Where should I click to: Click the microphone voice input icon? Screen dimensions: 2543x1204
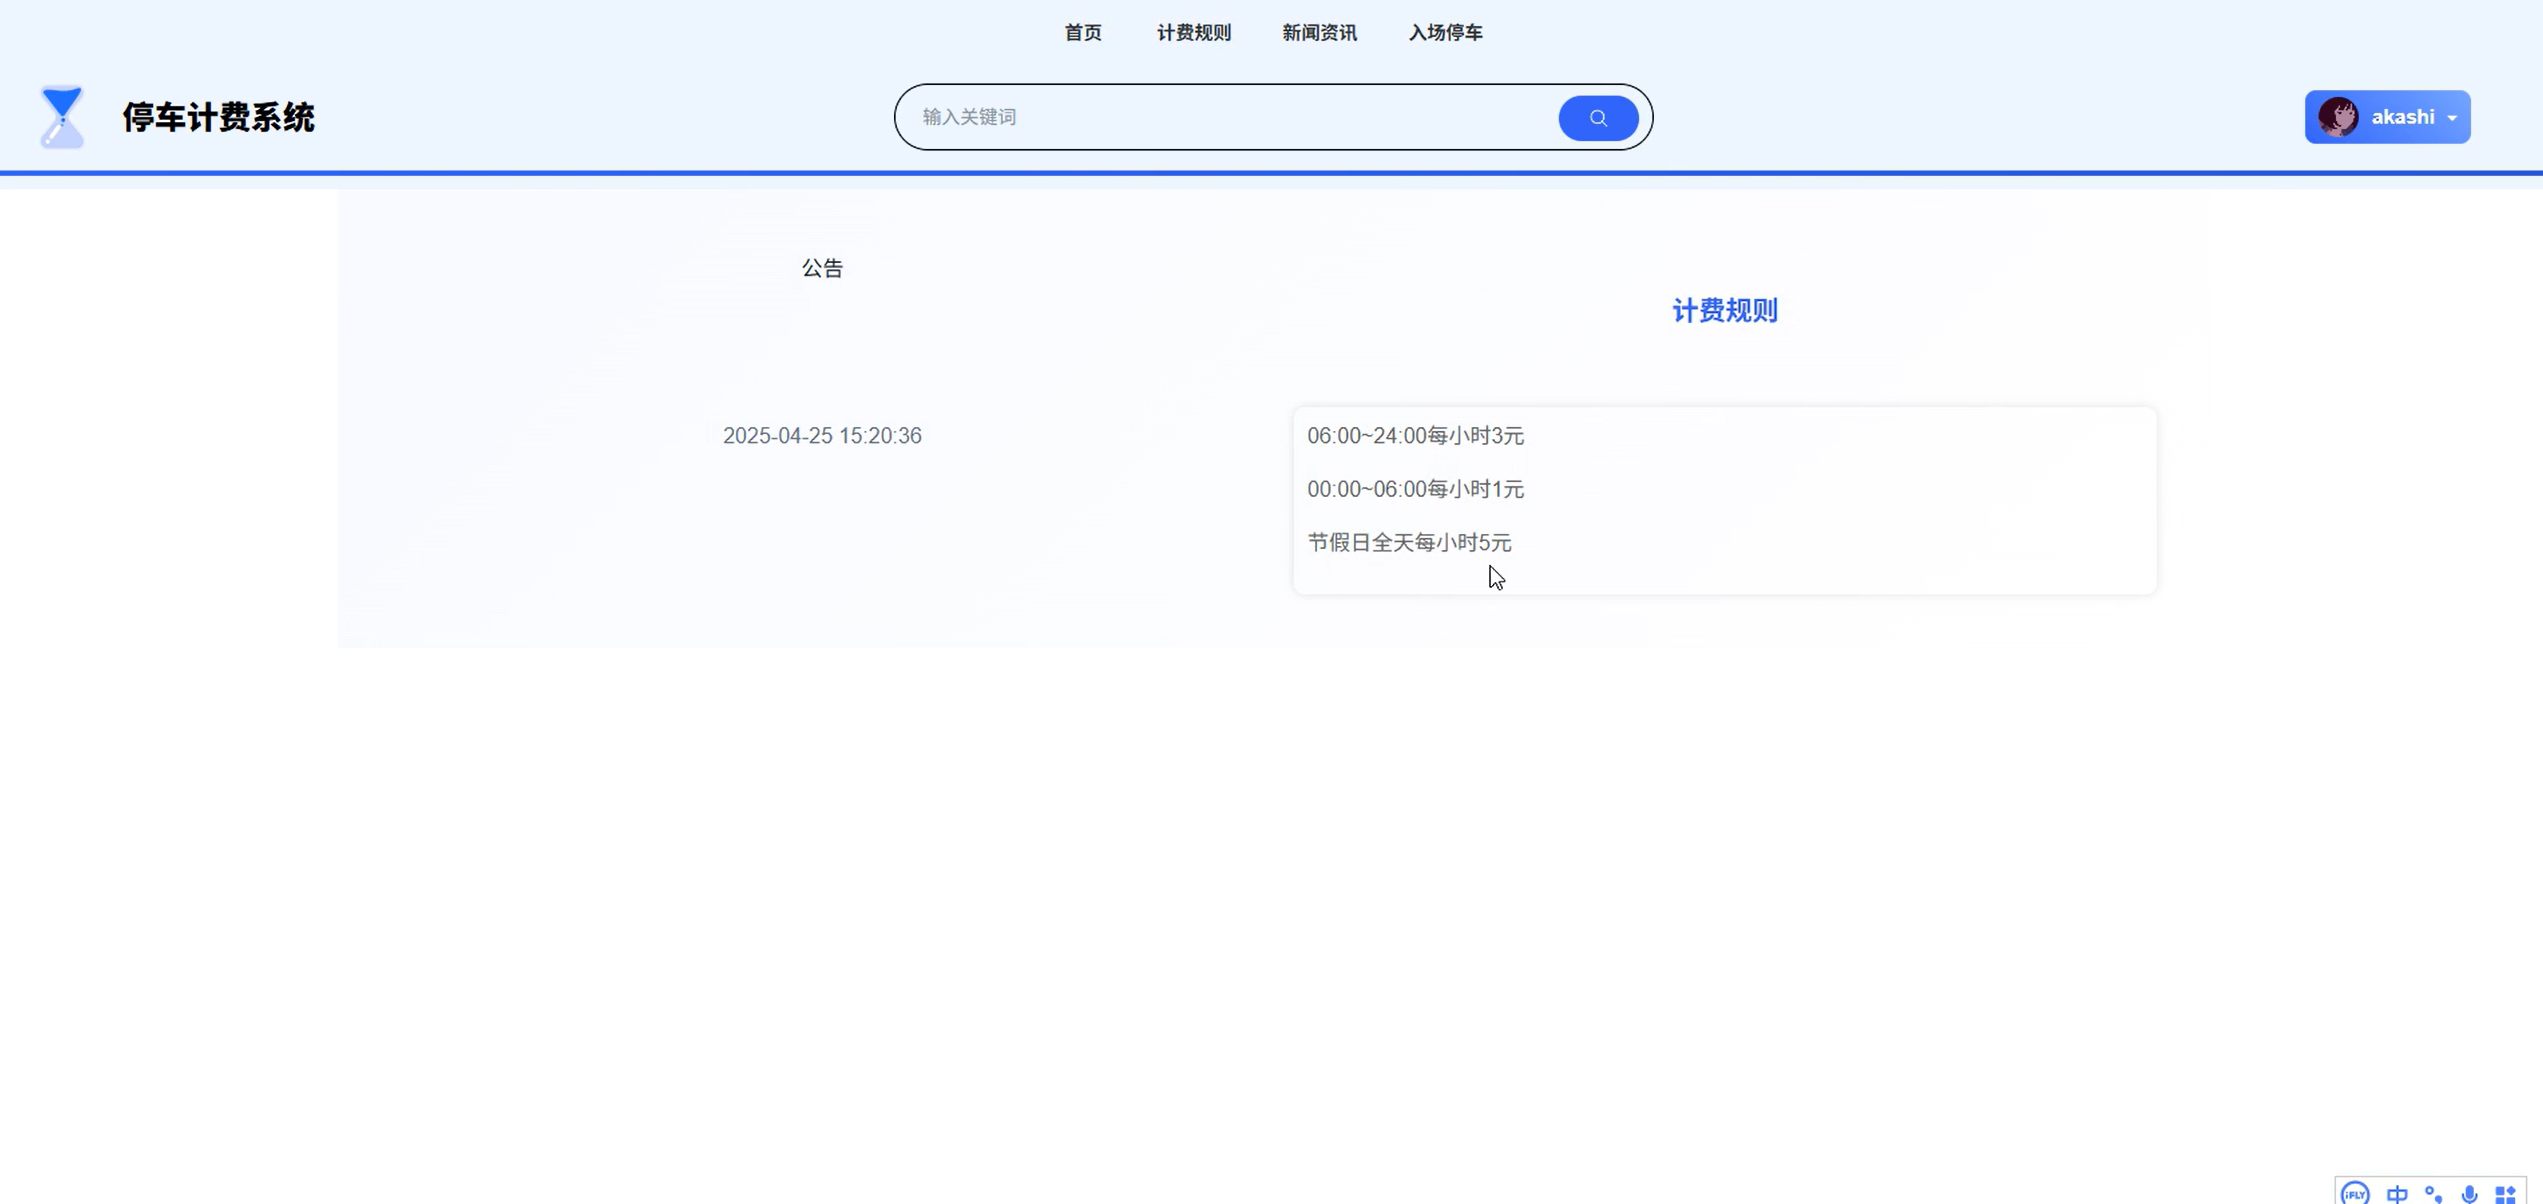2469,1193
